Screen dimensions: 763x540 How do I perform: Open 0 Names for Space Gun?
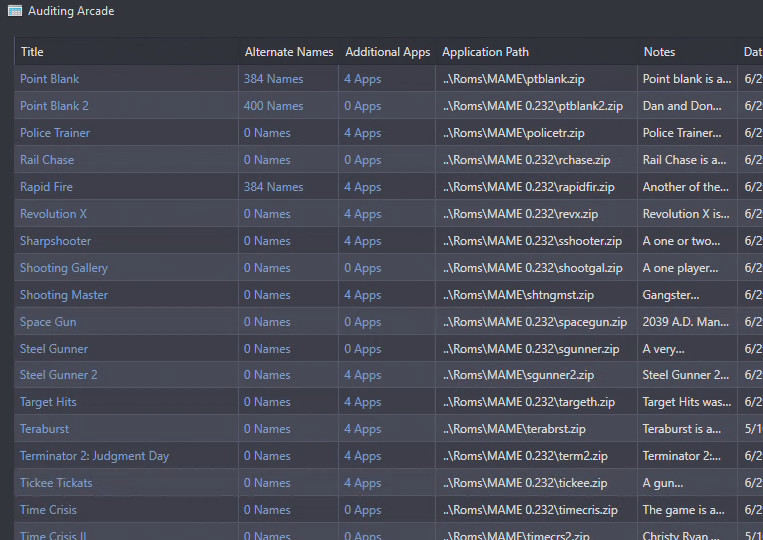tap(267, 322)
